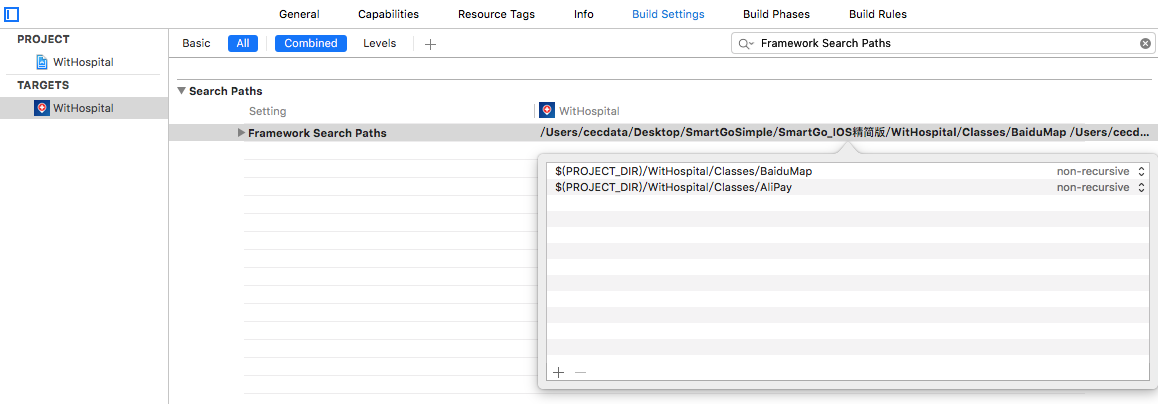This screenshot has height=404, width=1158.
Task: Select WithHospital under PROJECT
Action: point(83,62)
